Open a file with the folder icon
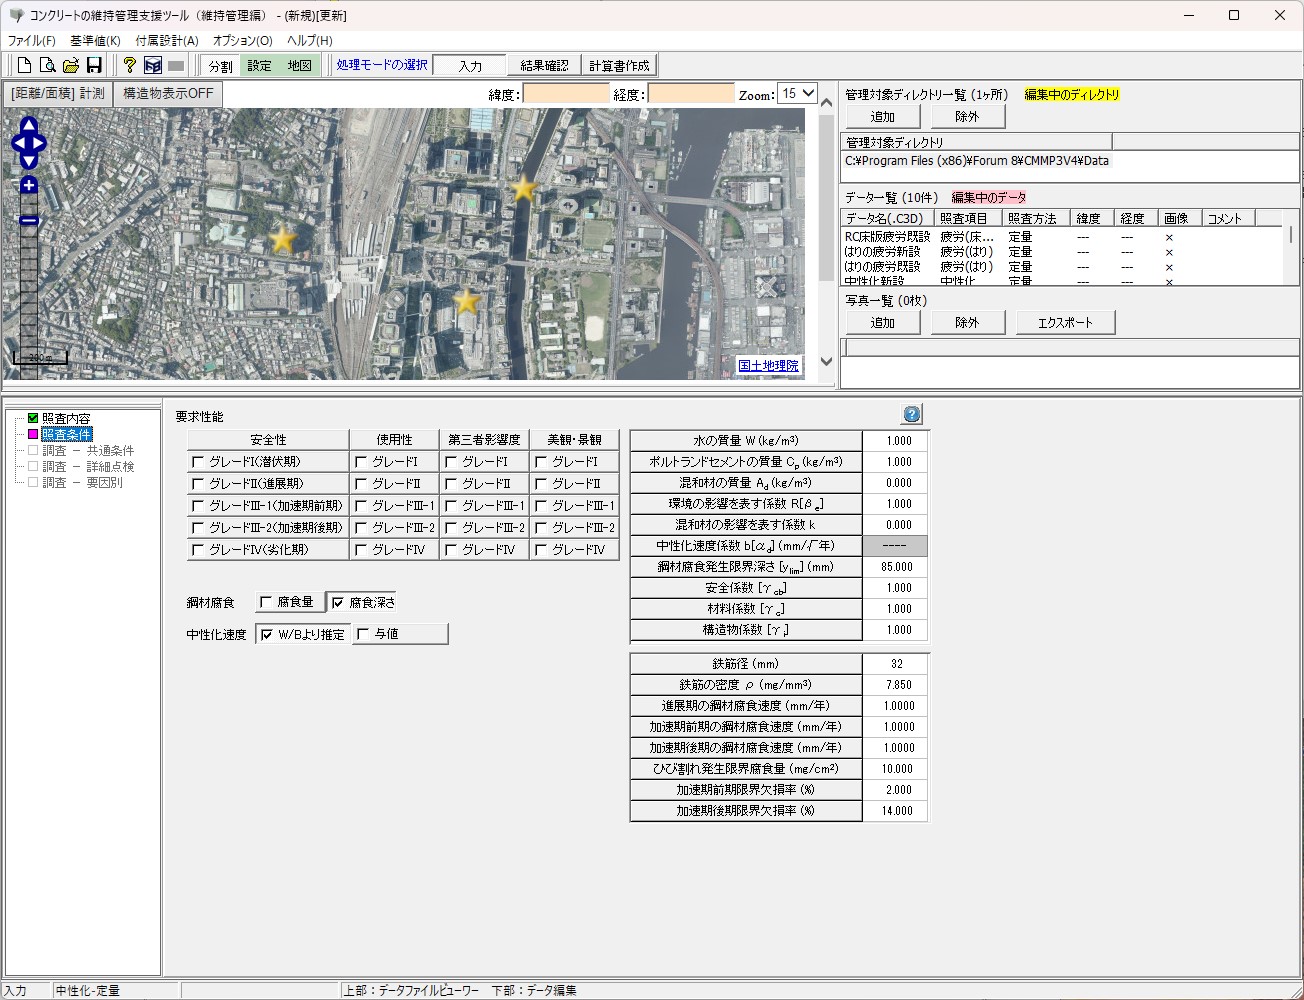Viewport: 1304px width, 1000px height. pyautogui.click(x=71, y=66)
